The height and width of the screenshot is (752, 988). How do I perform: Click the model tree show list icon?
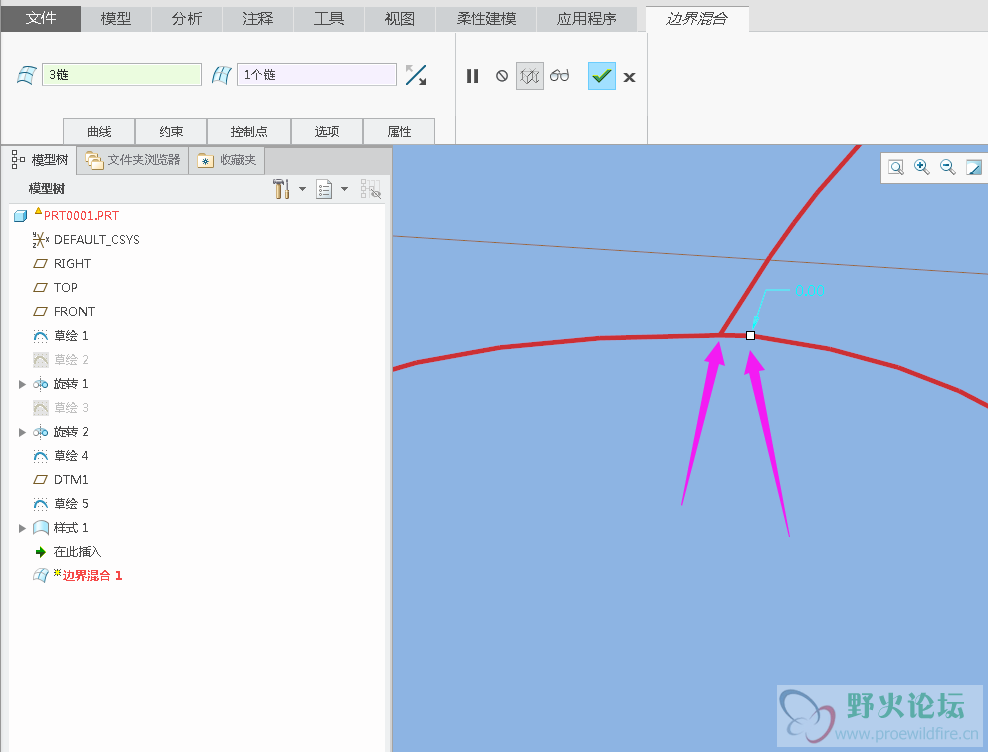pyautogui.click(x=324, y=188)
